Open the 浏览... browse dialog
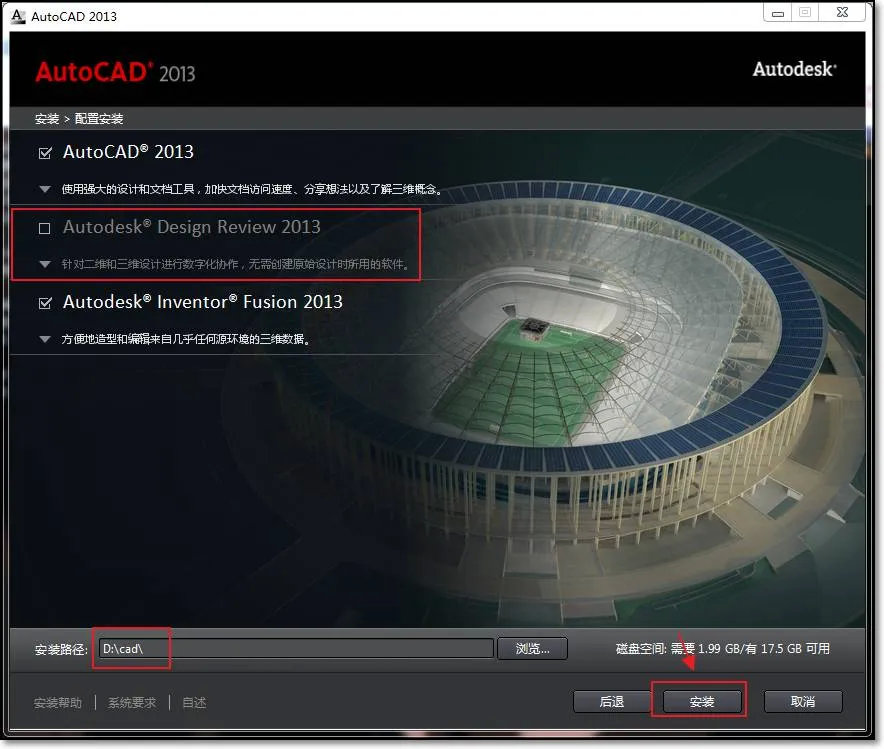The image size is (884, 749). pyautogui.click(x=532, y=649)
